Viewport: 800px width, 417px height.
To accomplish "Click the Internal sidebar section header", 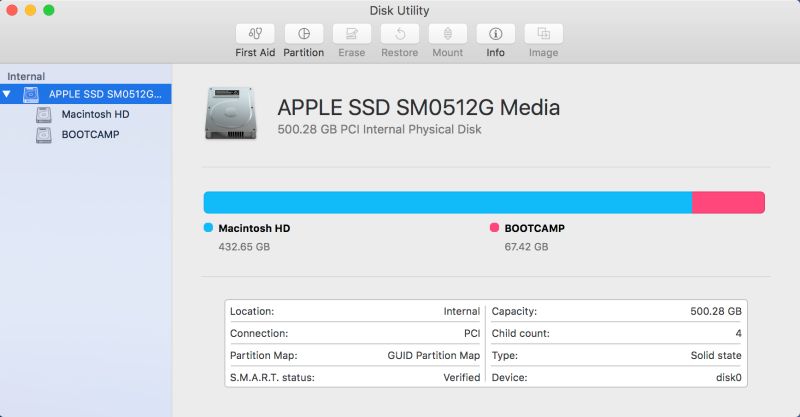I will [26, 77].
